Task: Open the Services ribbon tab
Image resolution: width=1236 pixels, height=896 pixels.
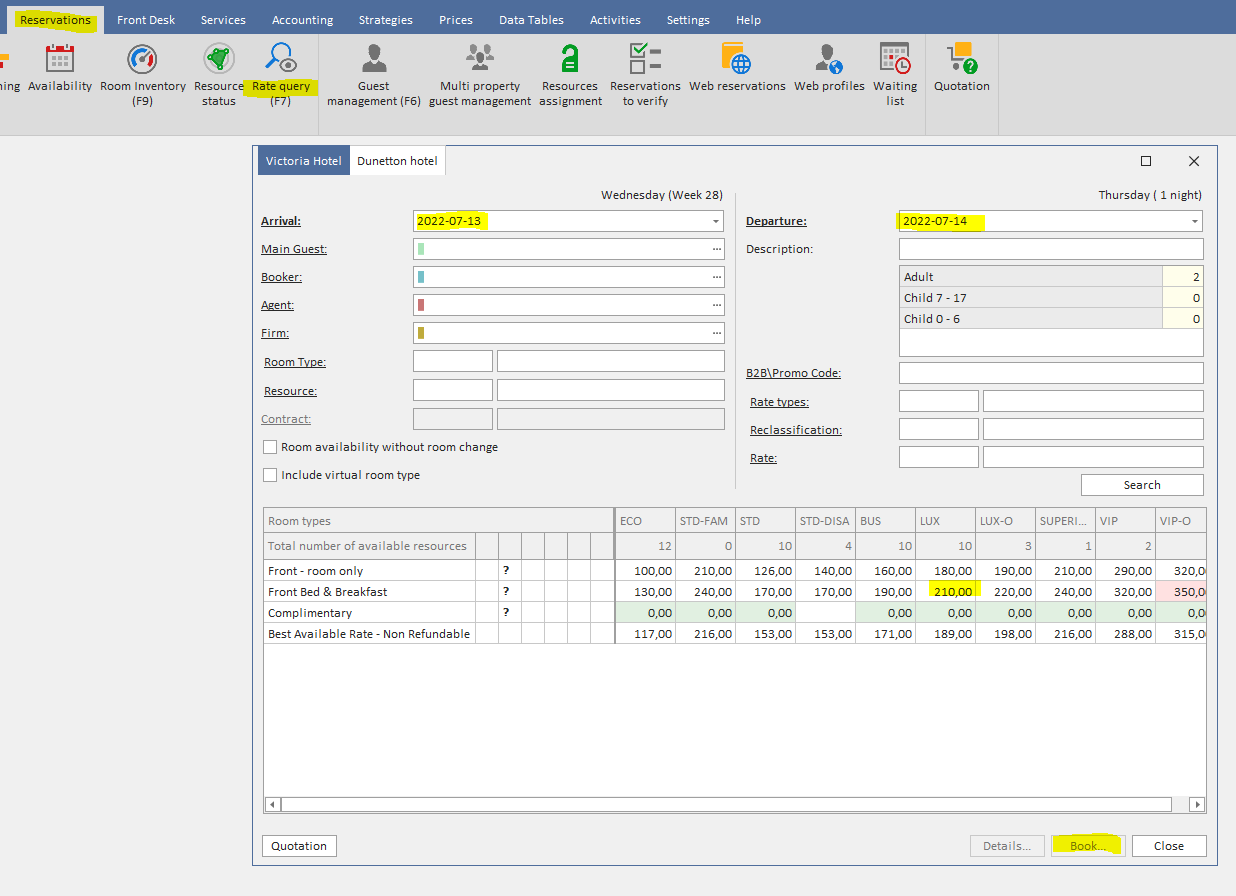Action: (223, 20)
